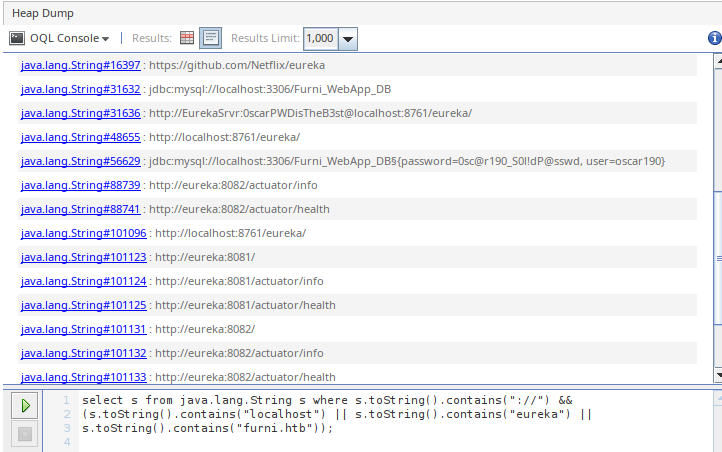Select the Heap Dump tab
Screen dimensions: 722x452
[x=42, y=13]
